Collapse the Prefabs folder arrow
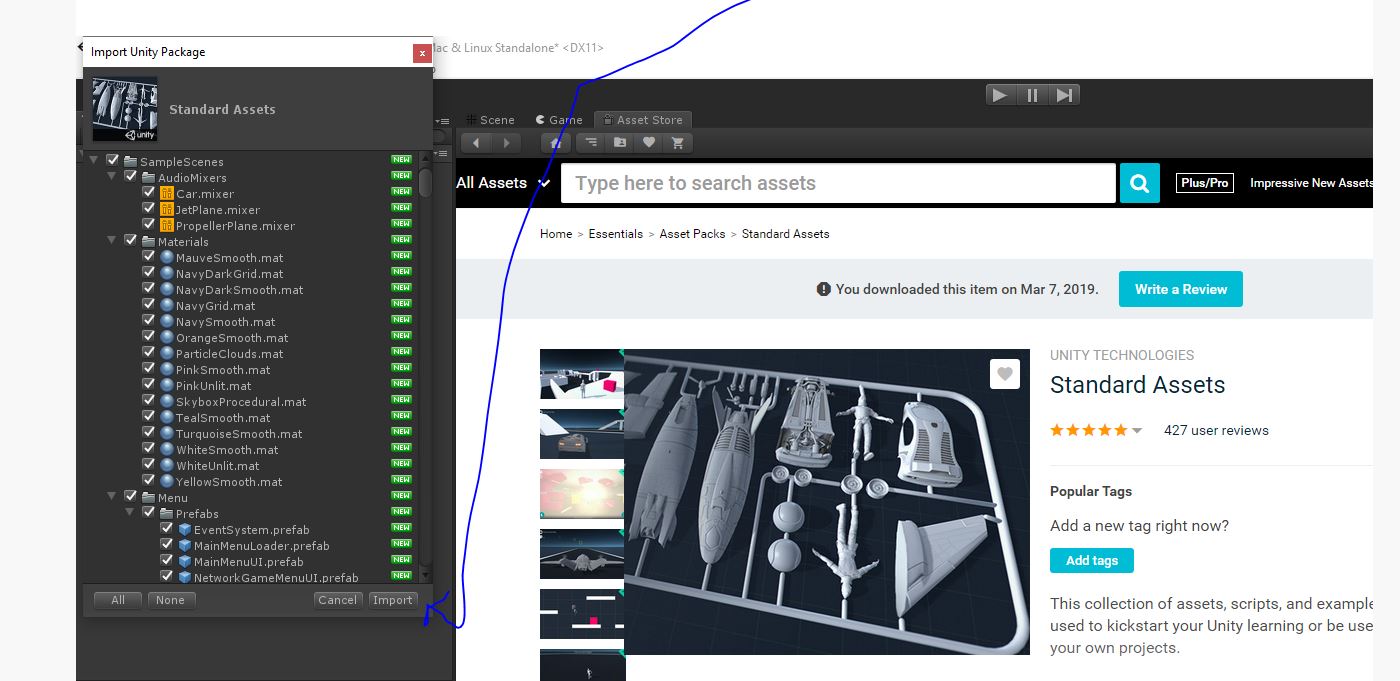The height and width of the screenshot is (681, 1400). coord(130,513)
